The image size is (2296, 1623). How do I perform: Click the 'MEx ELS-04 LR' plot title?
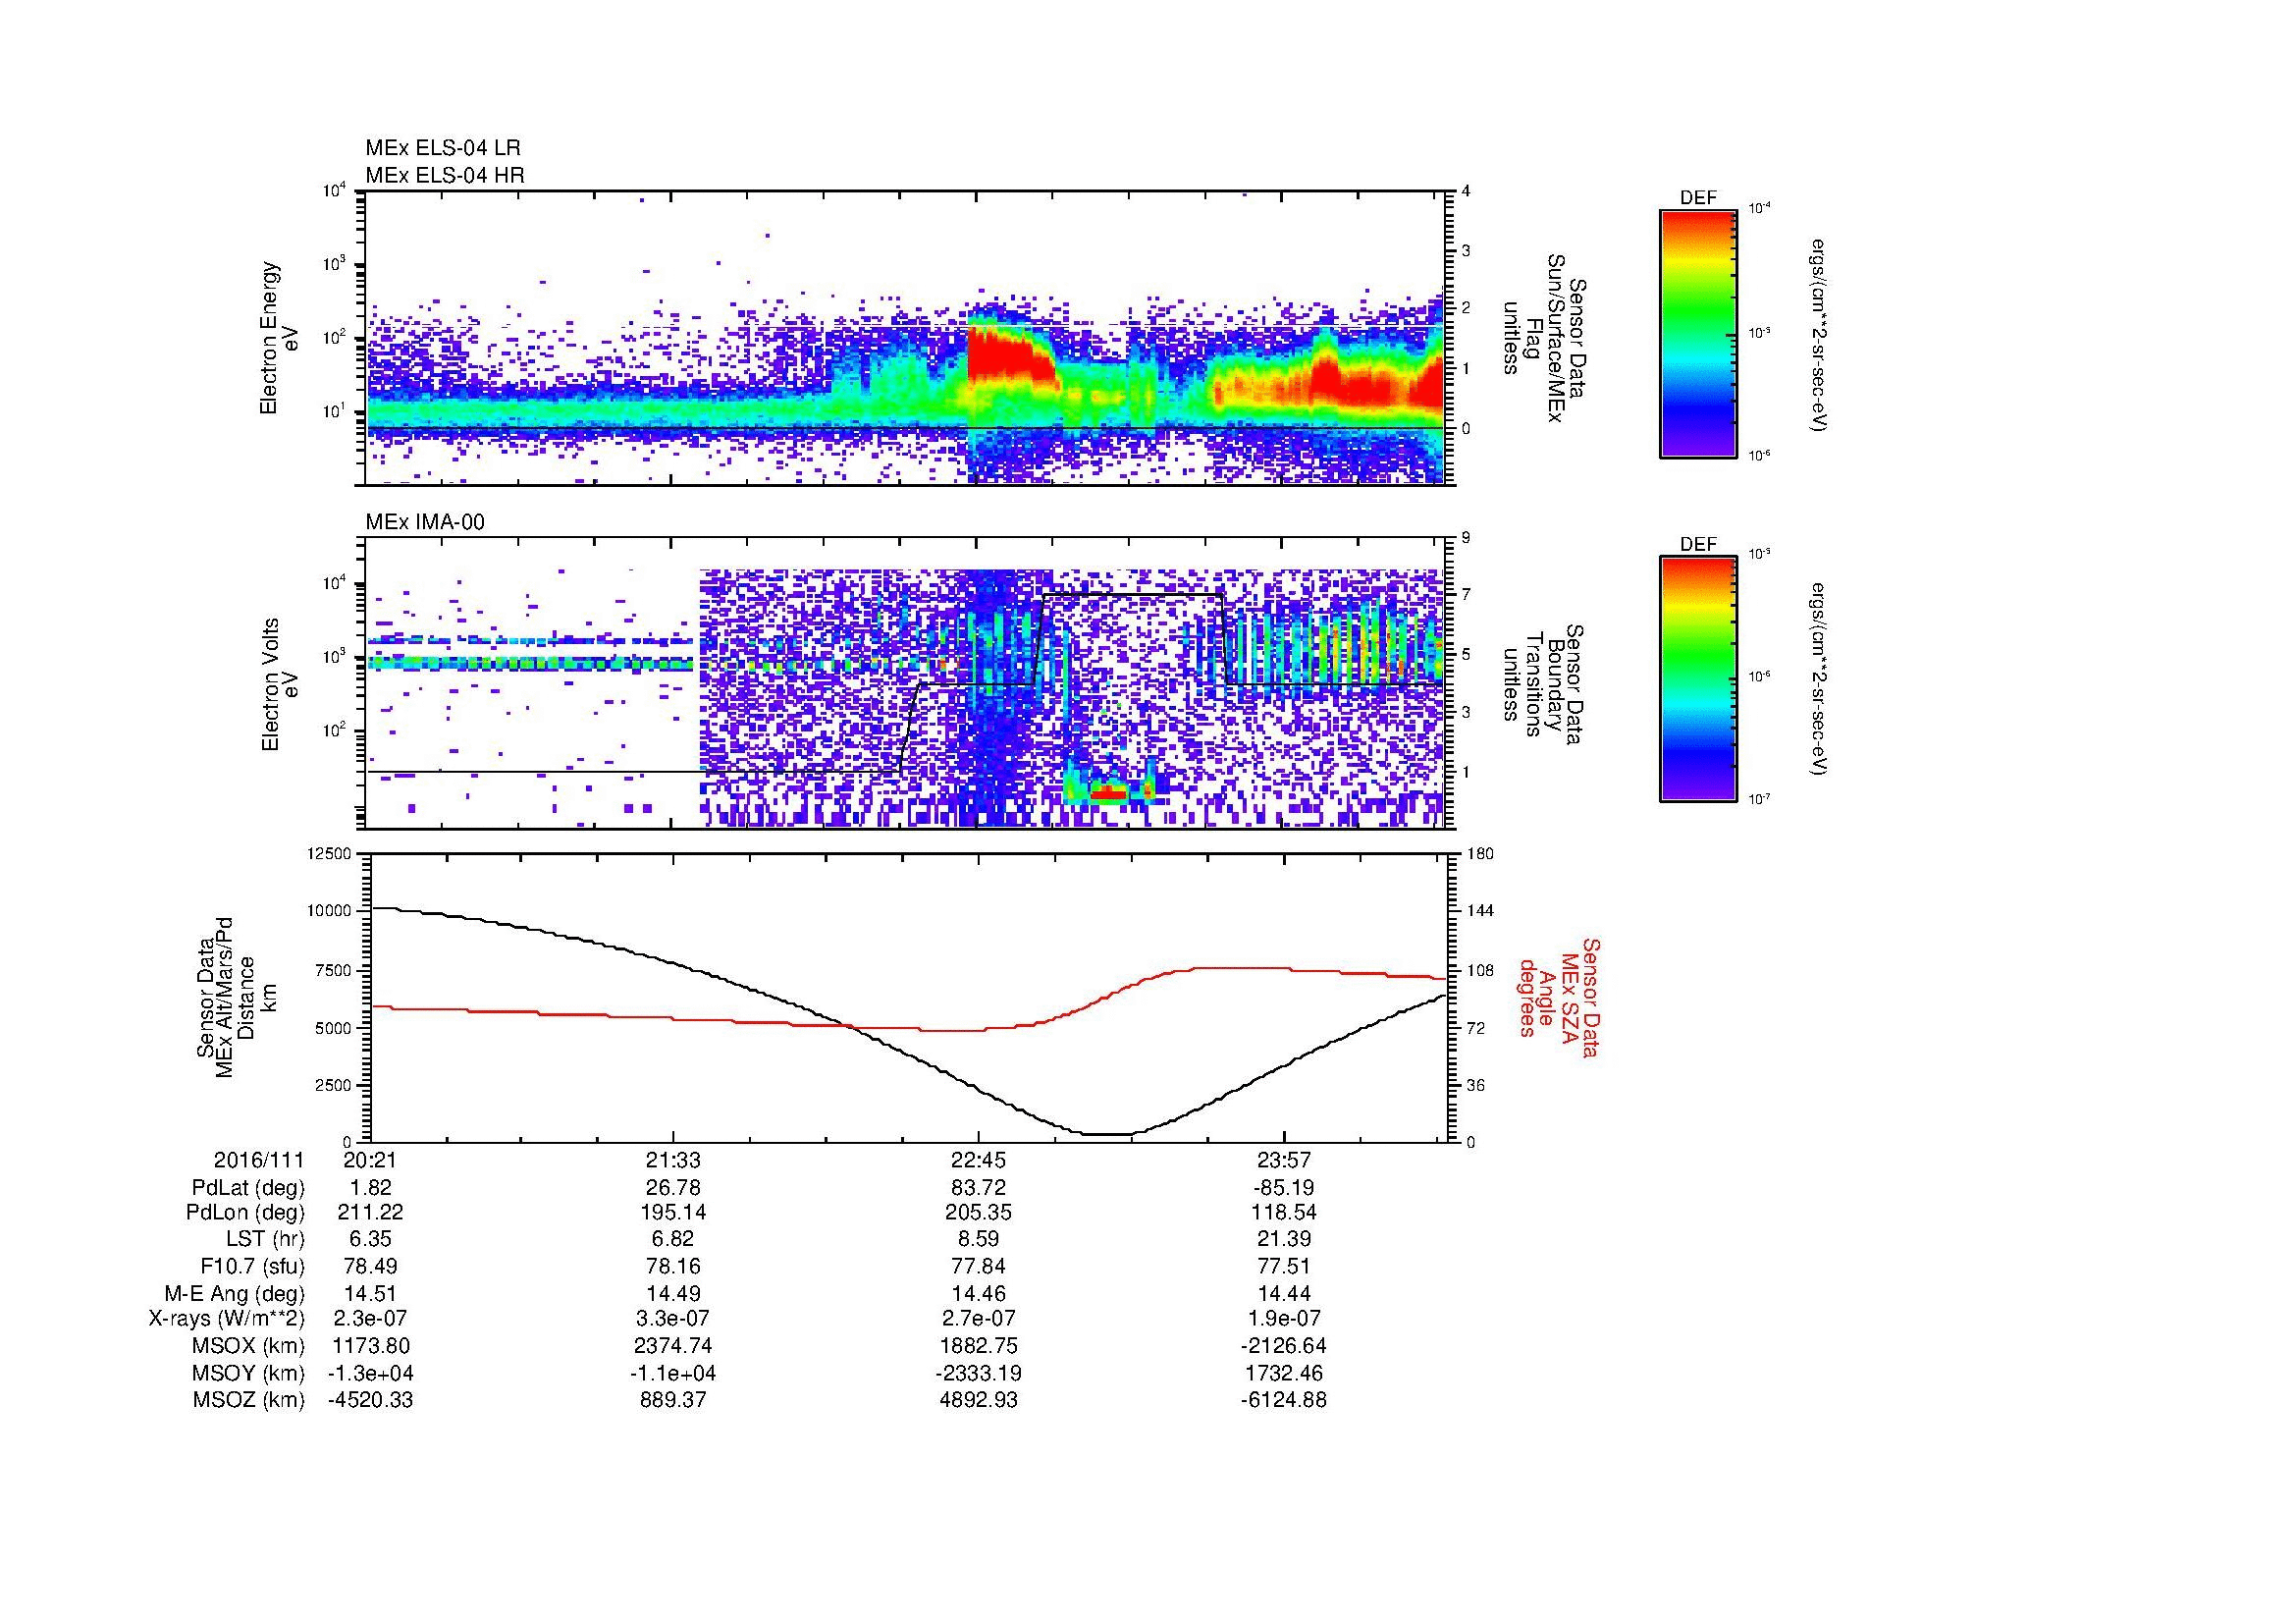[442, 148]
